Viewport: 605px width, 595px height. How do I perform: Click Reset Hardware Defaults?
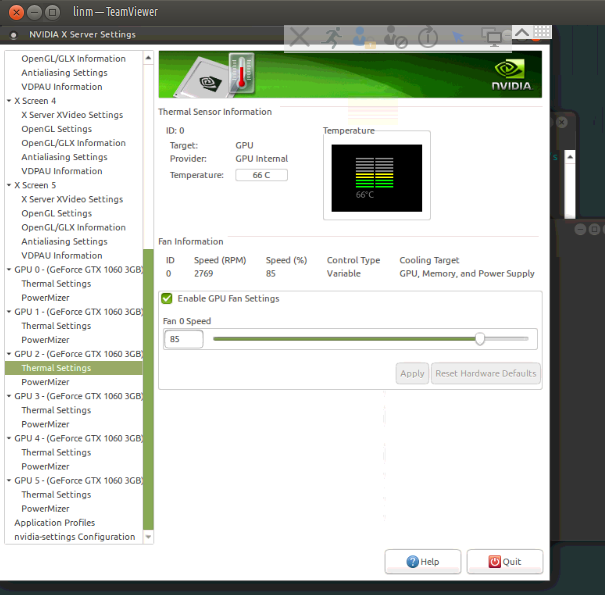(486, 373)
